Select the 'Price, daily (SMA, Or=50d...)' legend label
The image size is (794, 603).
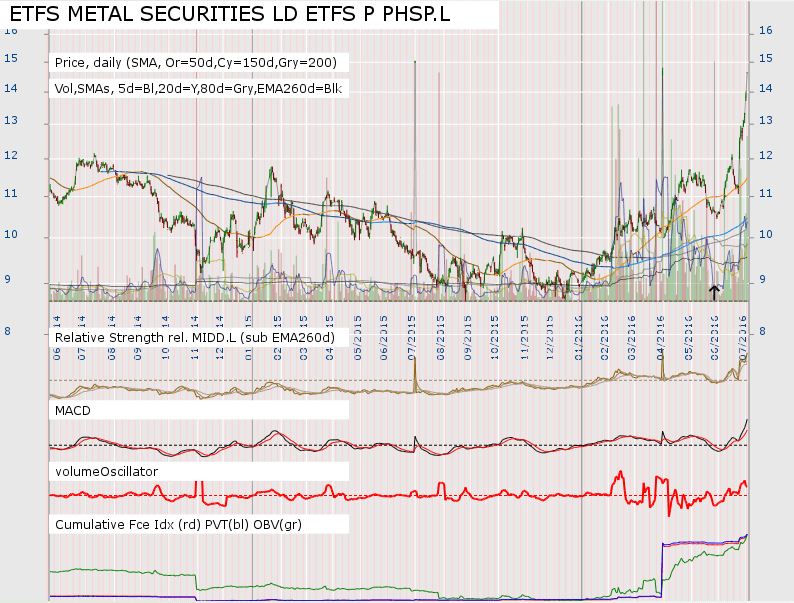point(195,63)
